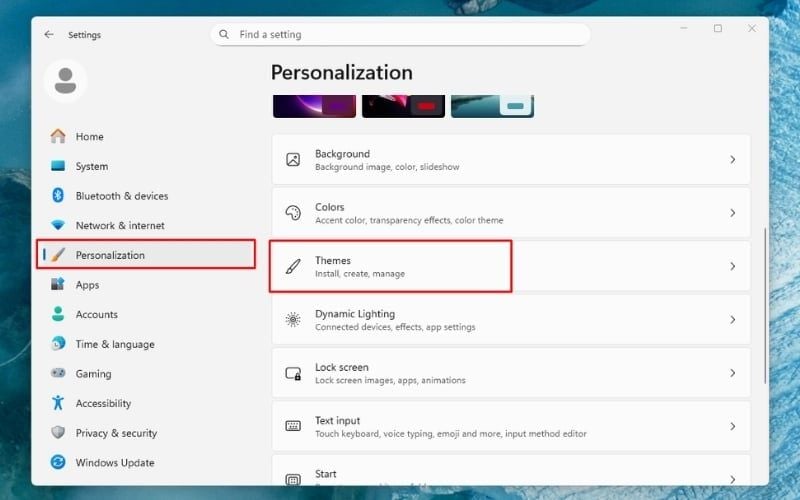Click the System monitor icon

coord(58,166)
